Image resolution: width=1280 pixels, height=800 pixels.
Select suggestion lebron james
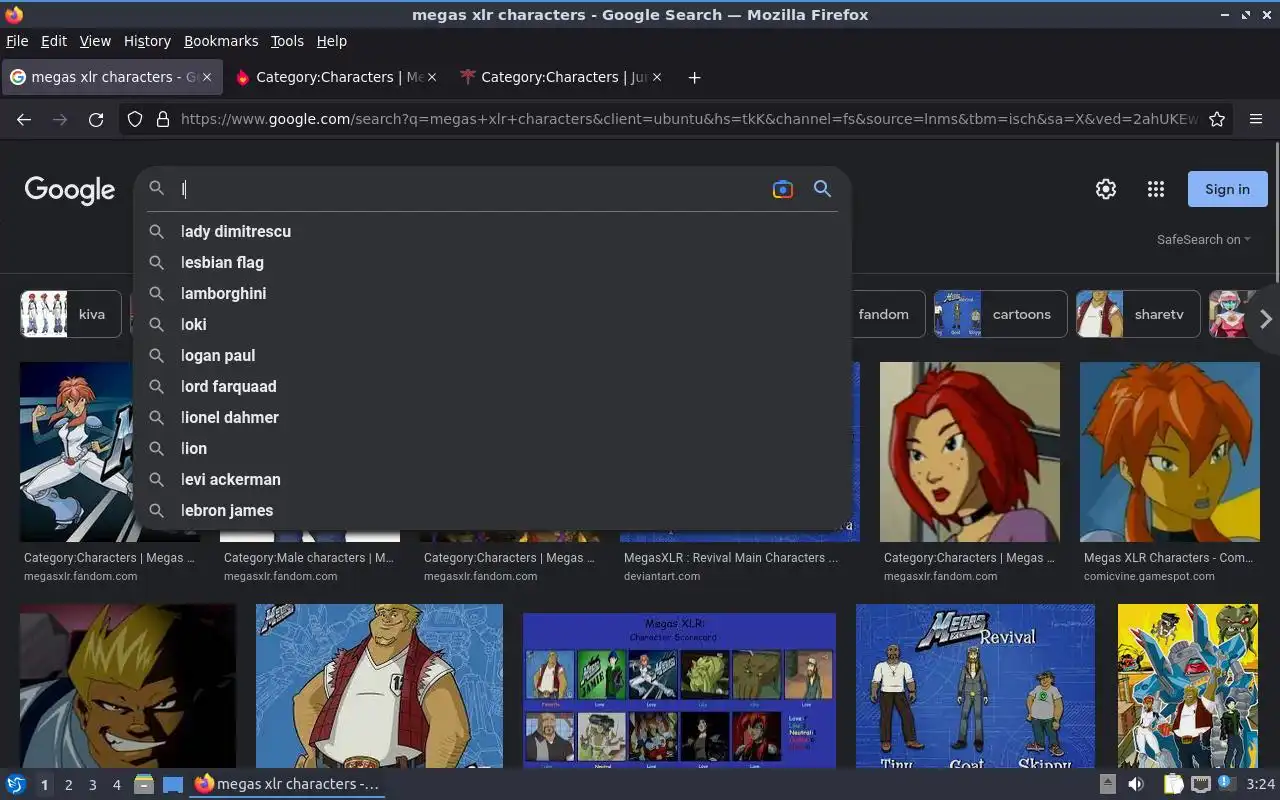pyautogui.click(x=492, y=510)
